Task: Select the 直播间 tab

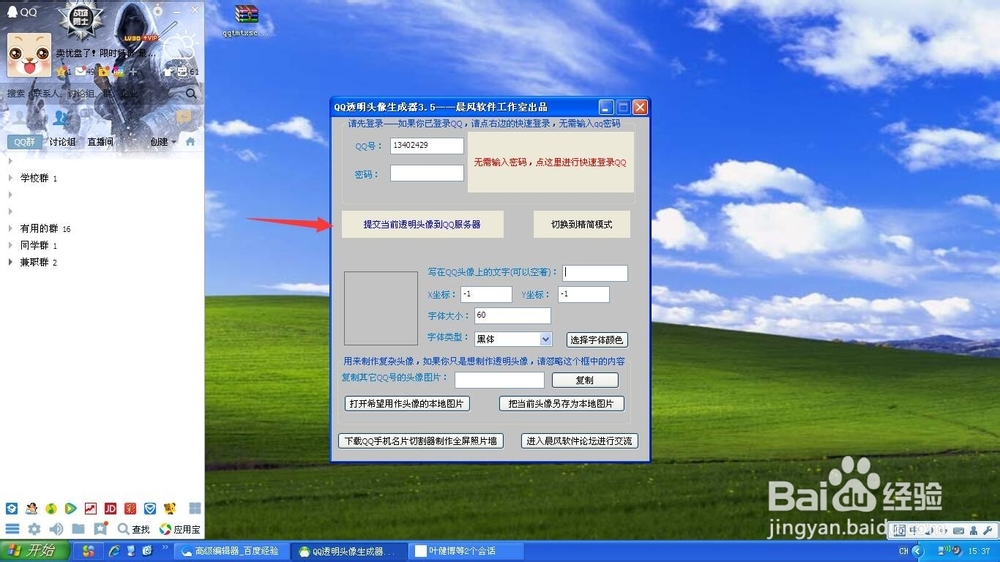Action: point(100,142)
